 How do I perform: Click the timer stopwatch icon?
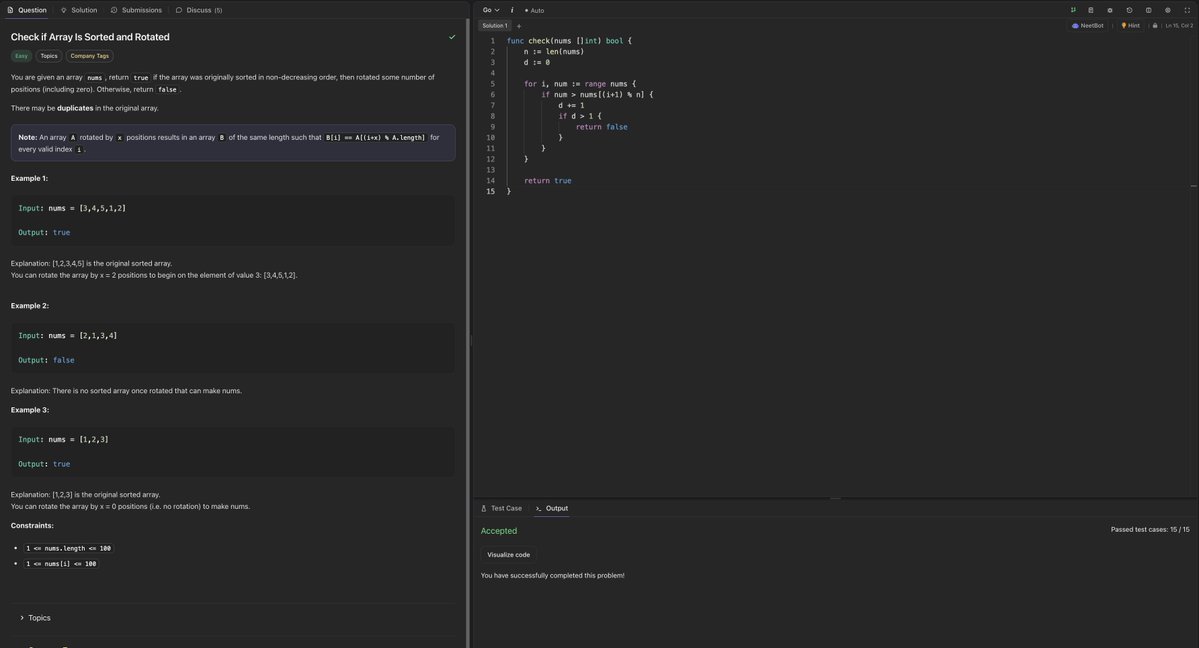1129,10
